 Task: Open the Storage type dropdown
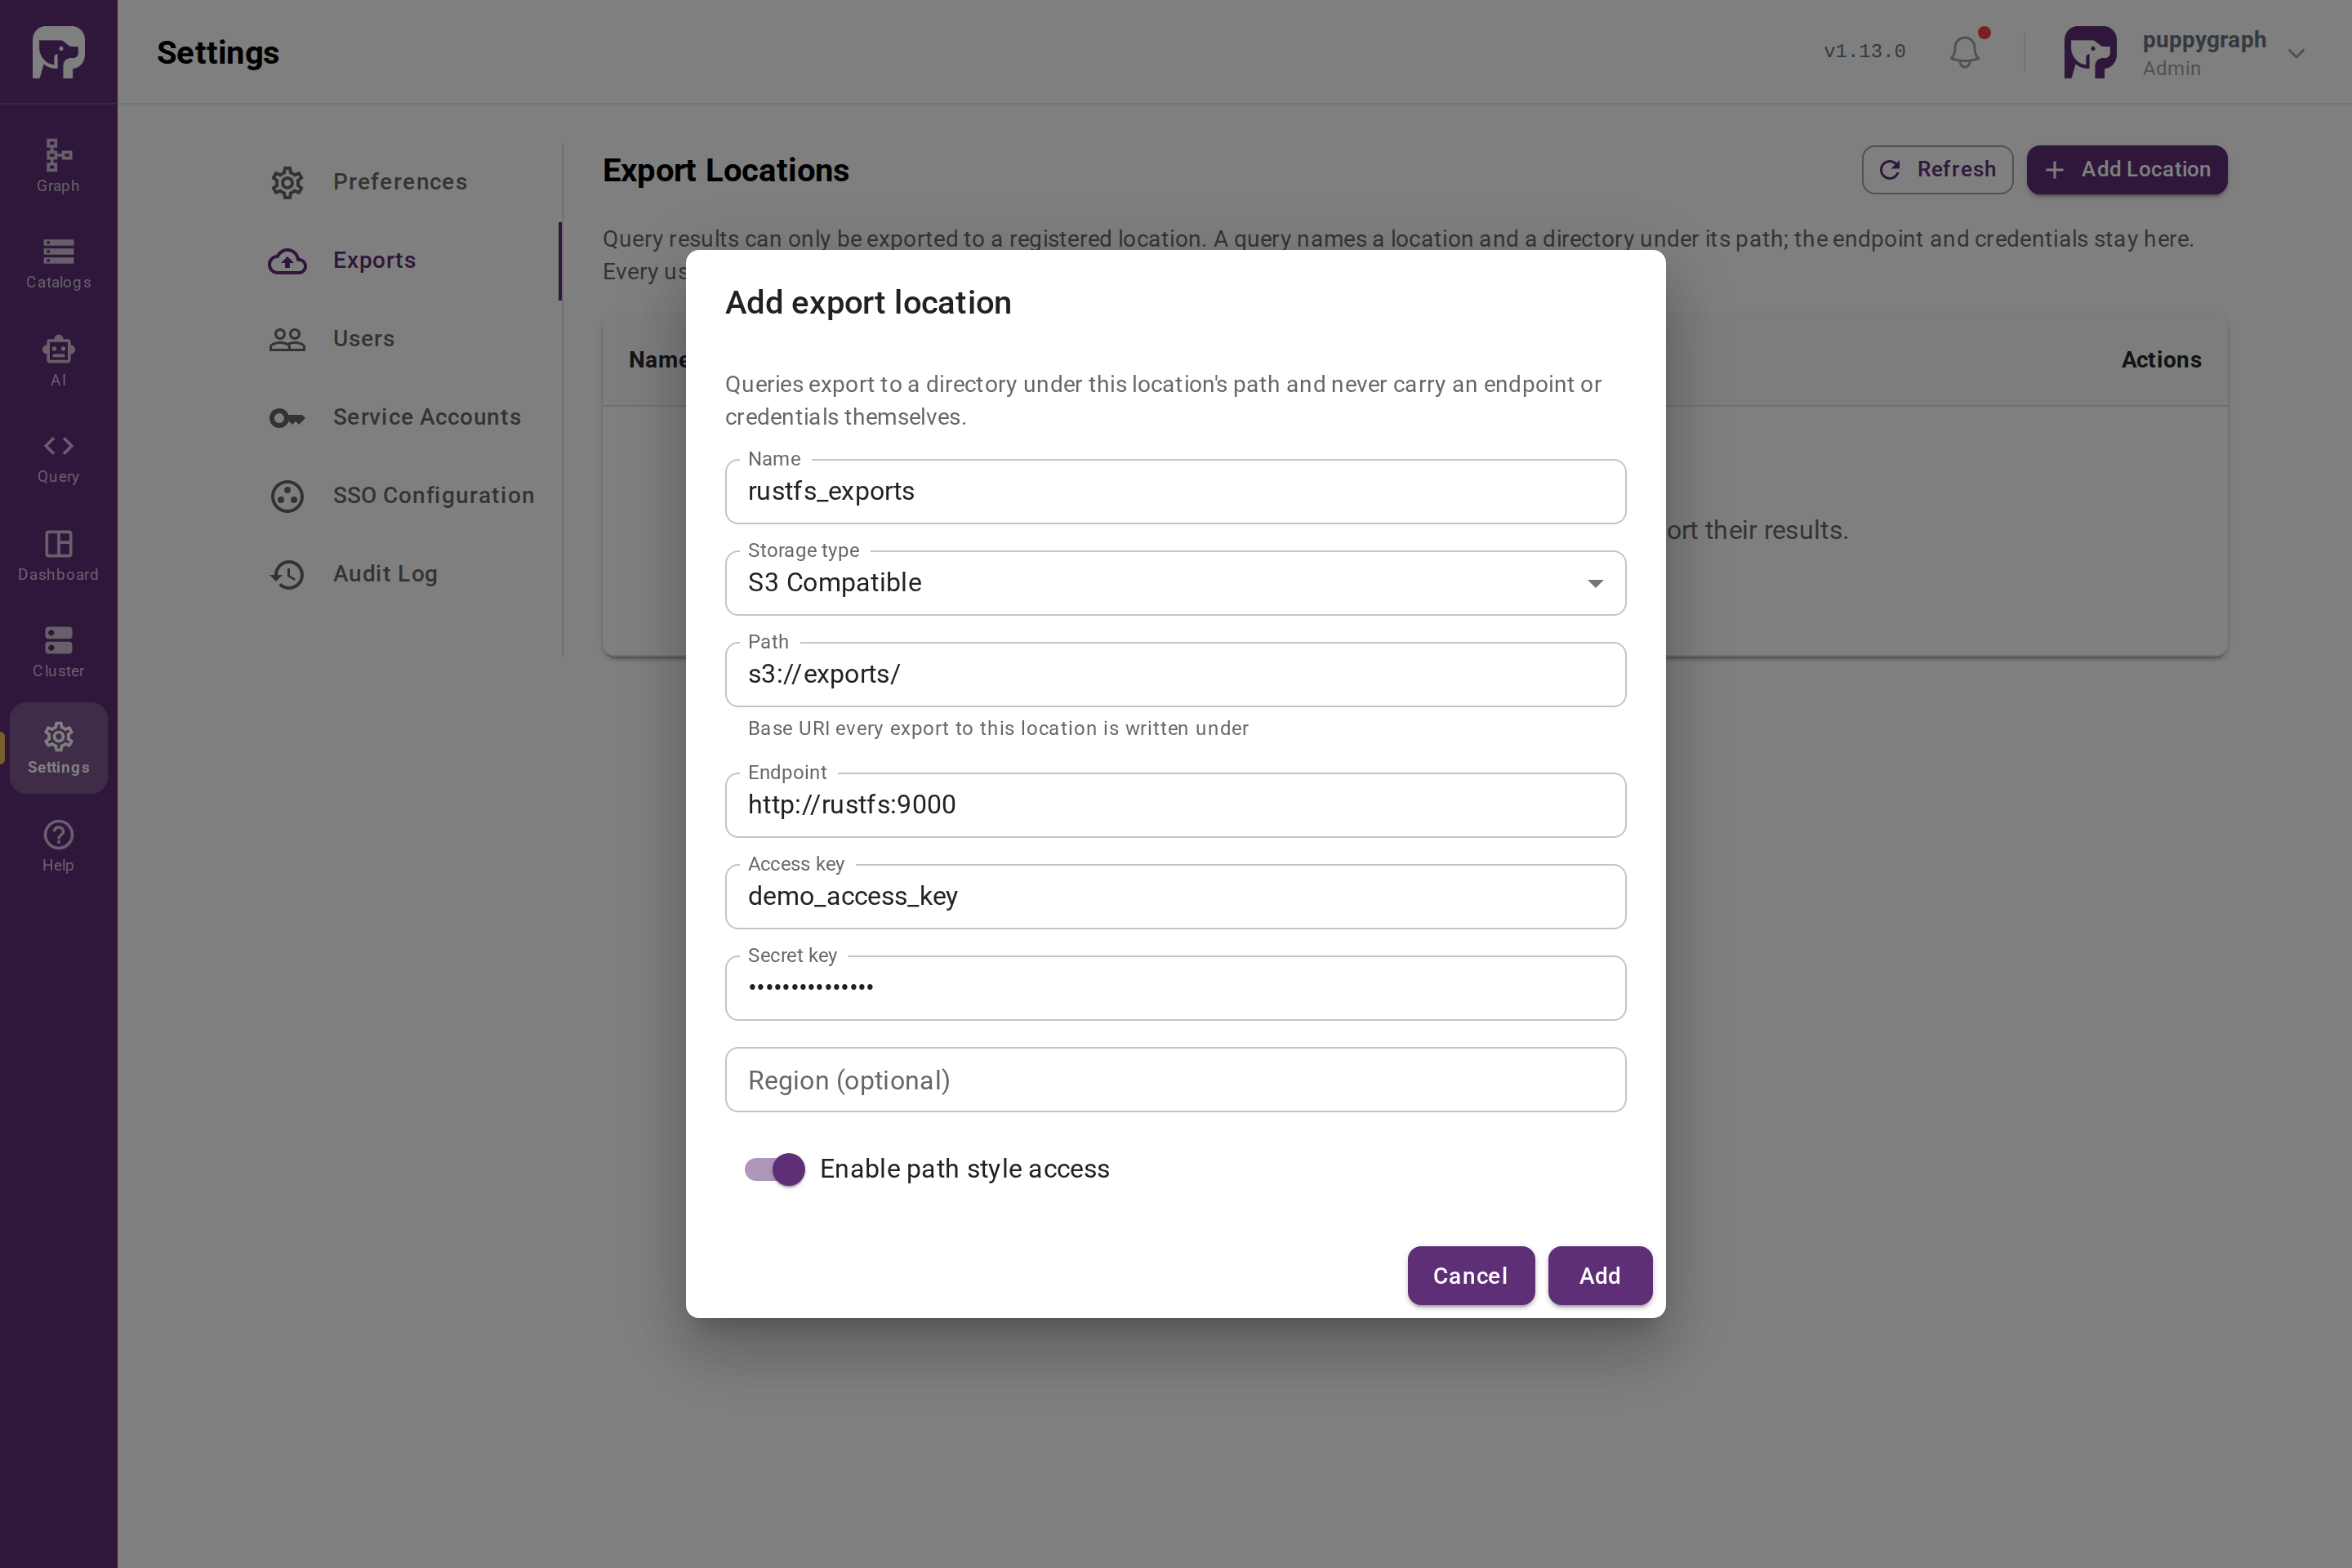pyautogui.click(x=1175, y=583)
